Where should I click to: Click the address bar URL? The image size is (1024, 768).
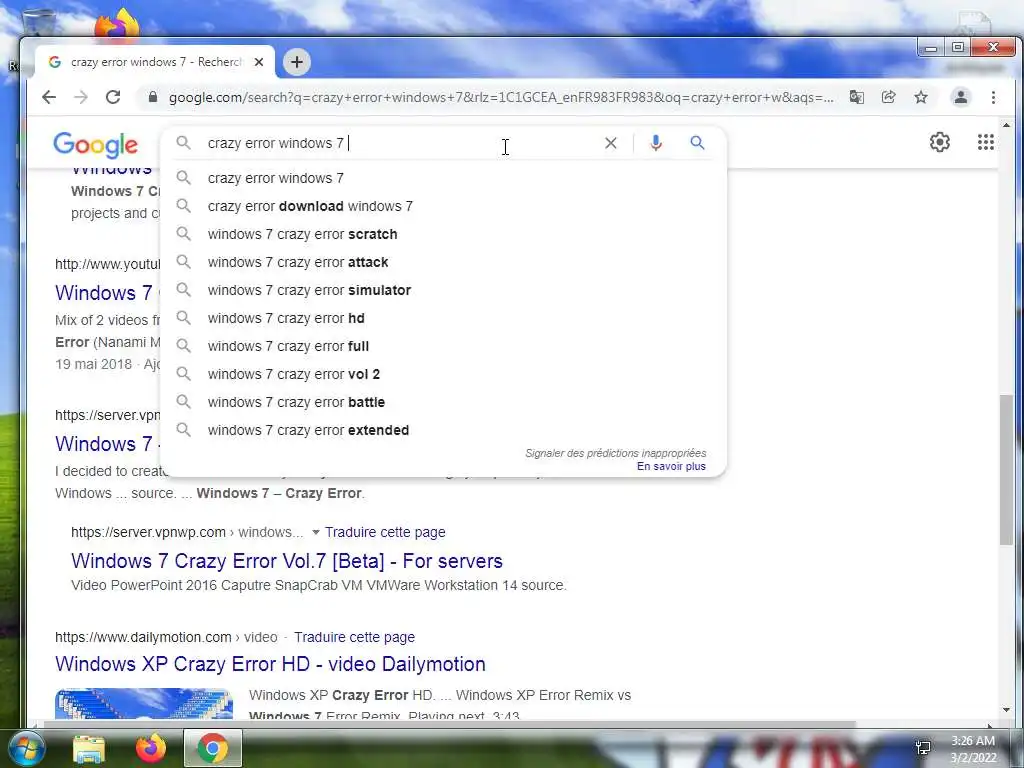[x=501, y=97]
